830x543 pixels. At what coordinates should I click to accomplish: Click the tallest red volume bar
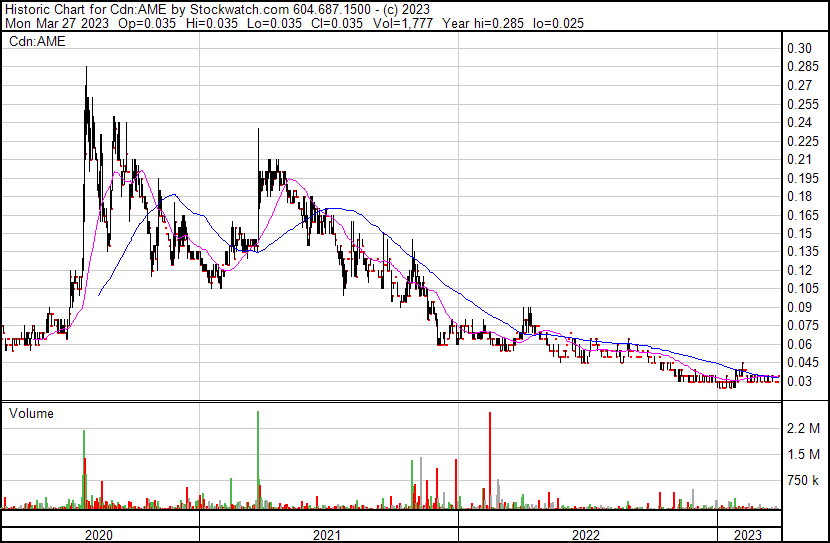pyautogui.click(x=490, y=460)
